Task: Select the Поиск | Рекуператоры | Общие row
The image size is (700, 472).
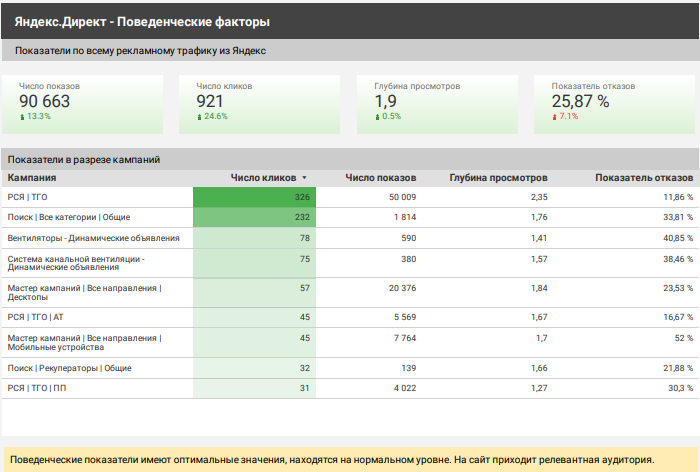Action: [x=69, y=368]
